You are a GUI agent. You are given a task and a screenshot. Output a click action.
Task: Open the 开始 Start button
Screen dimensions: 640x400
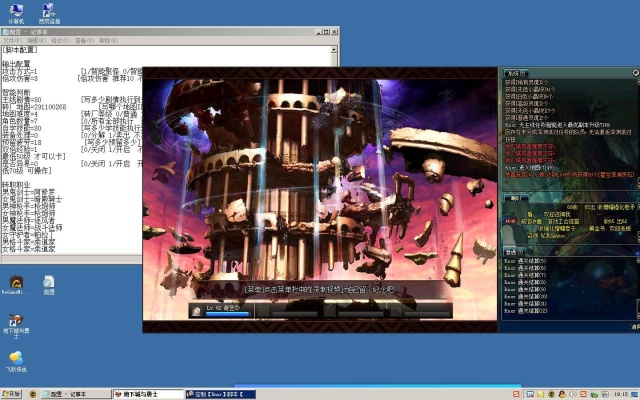click(11, 394)
